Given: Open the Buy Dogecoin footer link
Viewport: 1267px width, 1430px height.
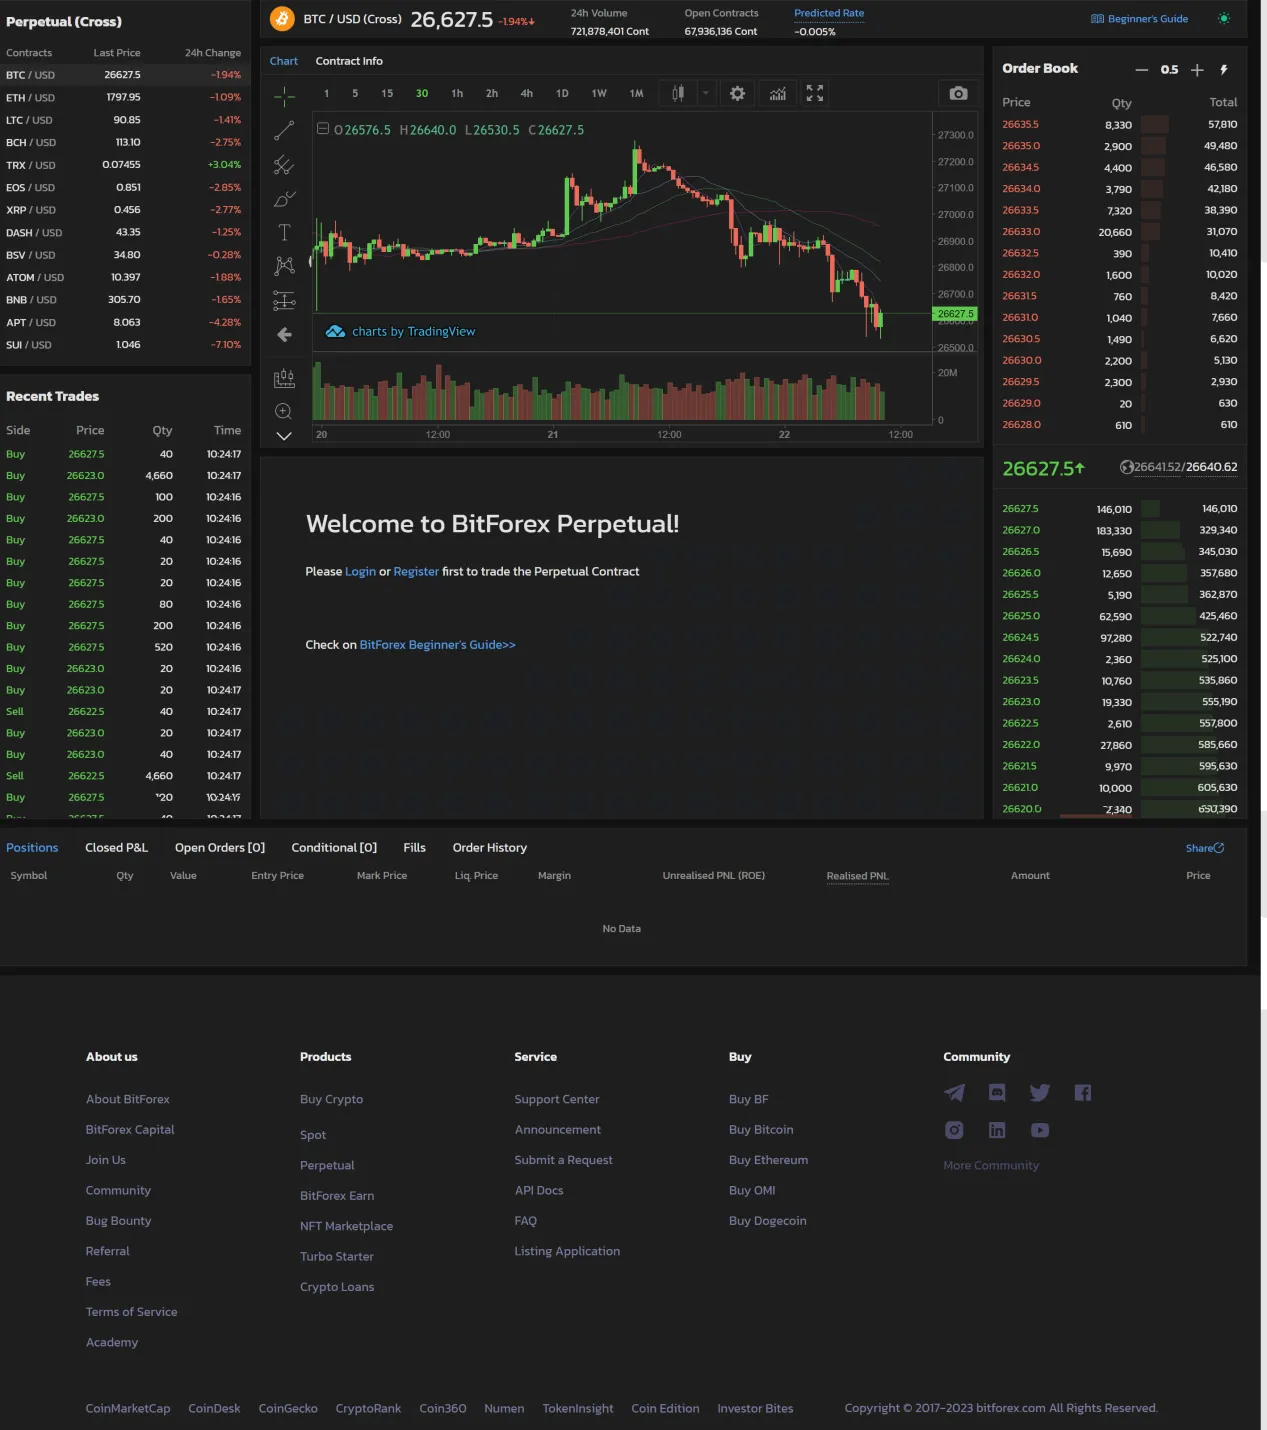Looking at the screenshot, I should pos(768,1221).
